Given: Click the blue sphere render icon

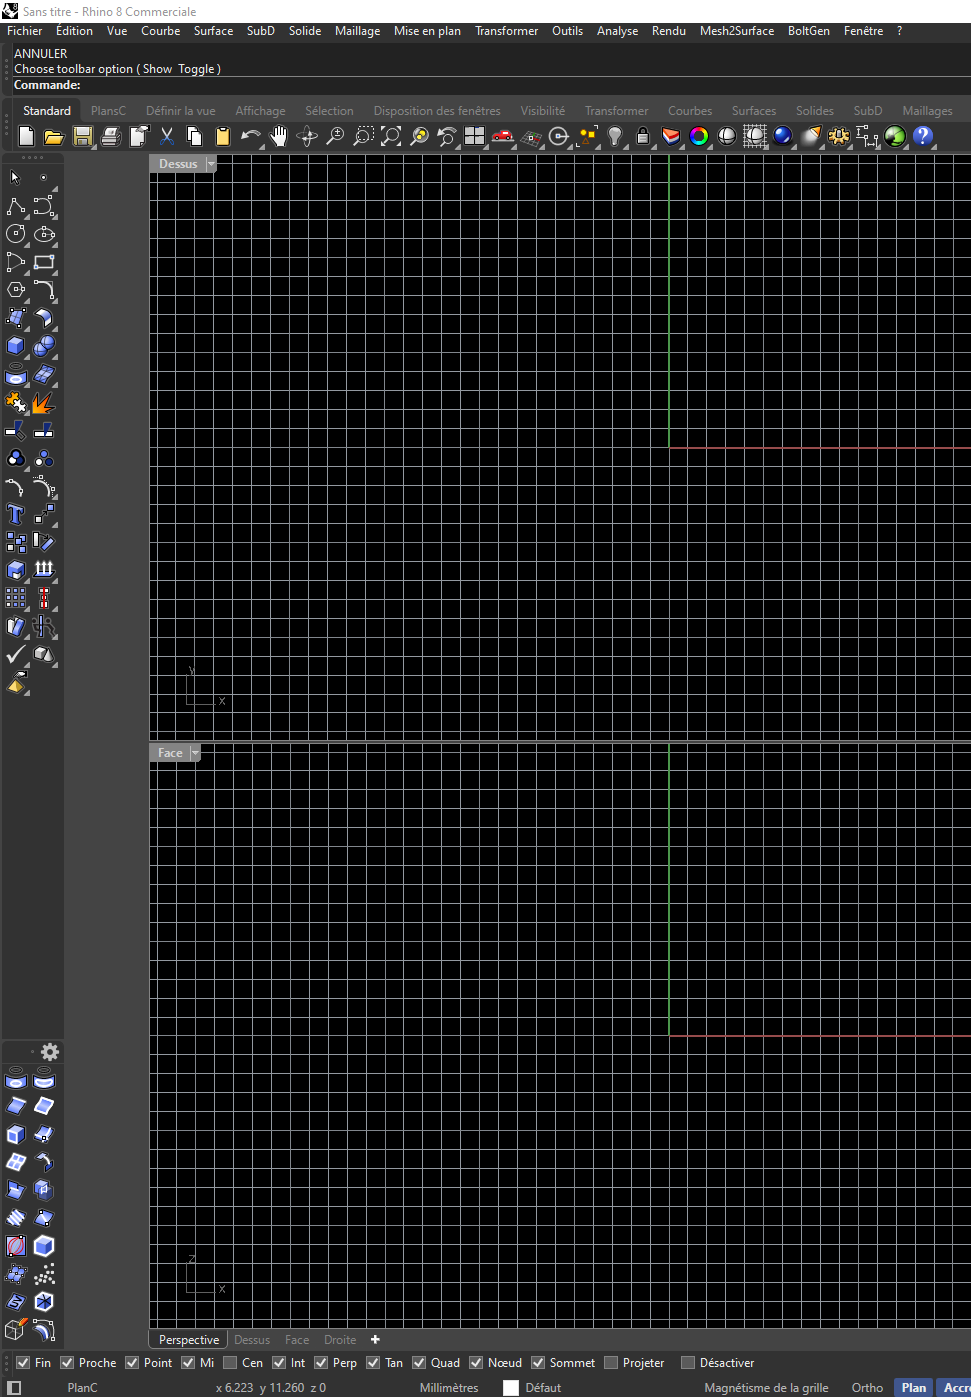Looking at the screenshot, I should click(x=783, y=136).
